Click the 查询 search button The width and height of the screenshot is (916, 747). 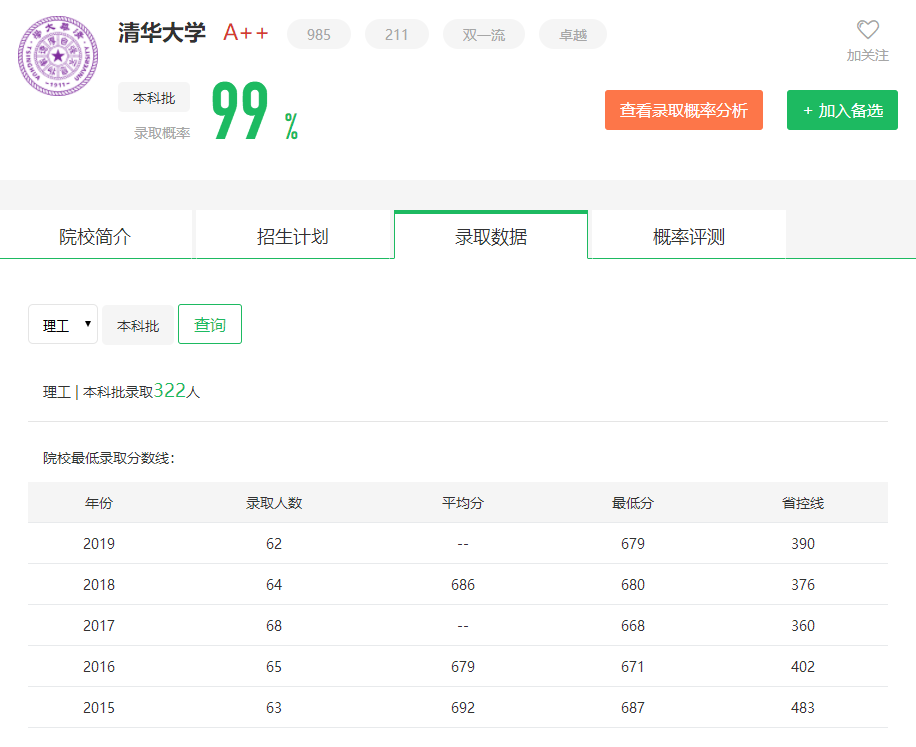[x=210, y=324]
